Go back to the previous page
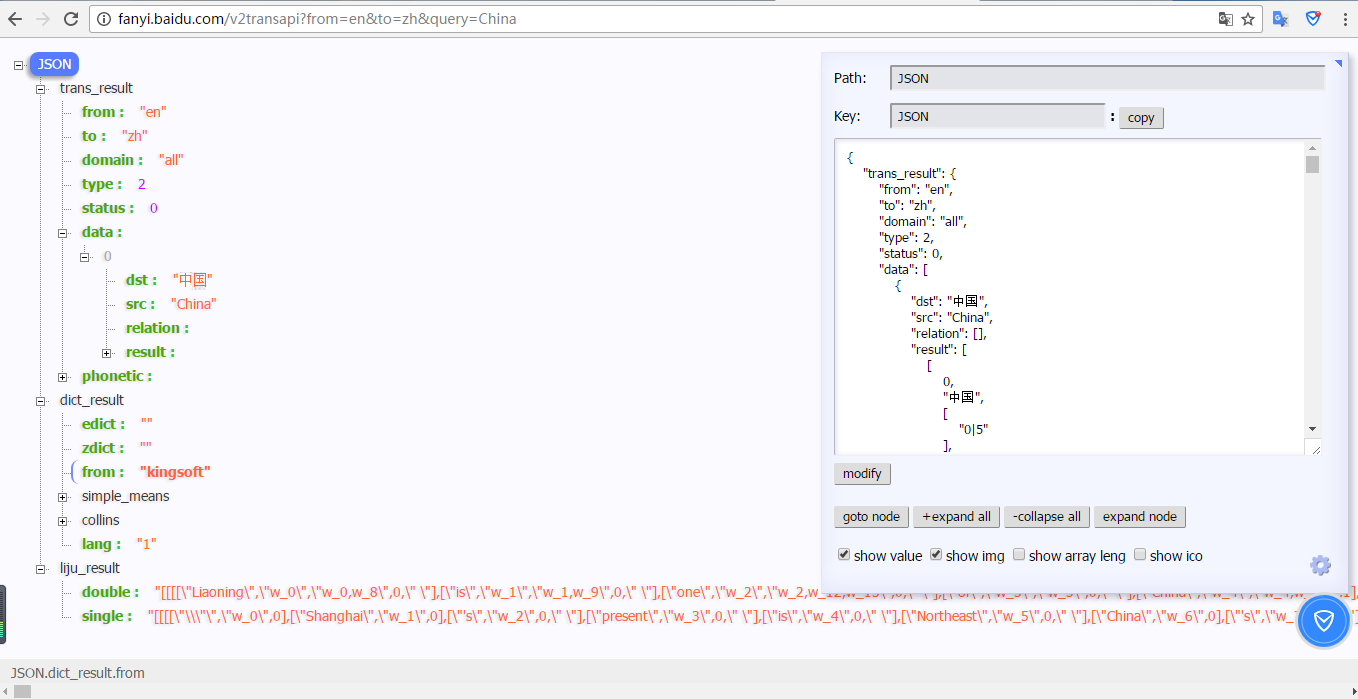The height and width of the screenshot is (699, 1358). (x=15, y=18)
